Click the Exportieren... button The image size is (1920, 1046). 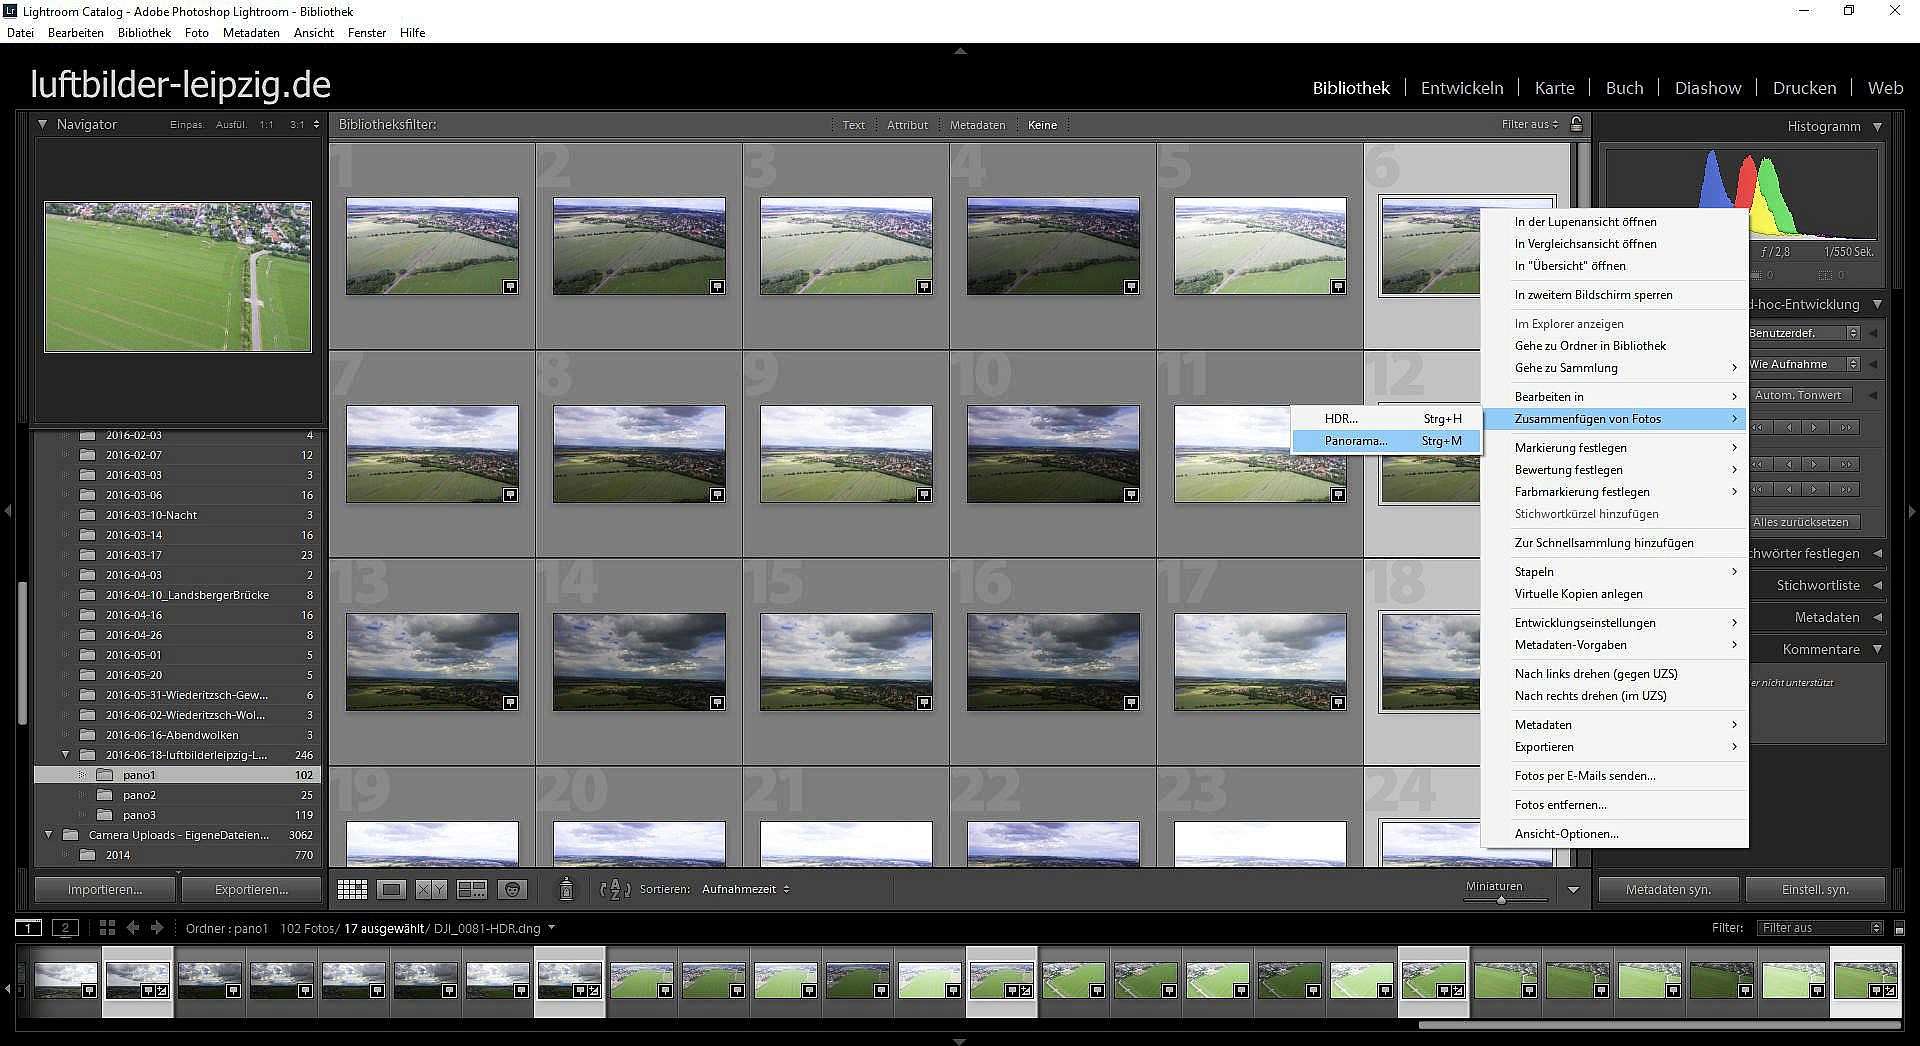251,889
